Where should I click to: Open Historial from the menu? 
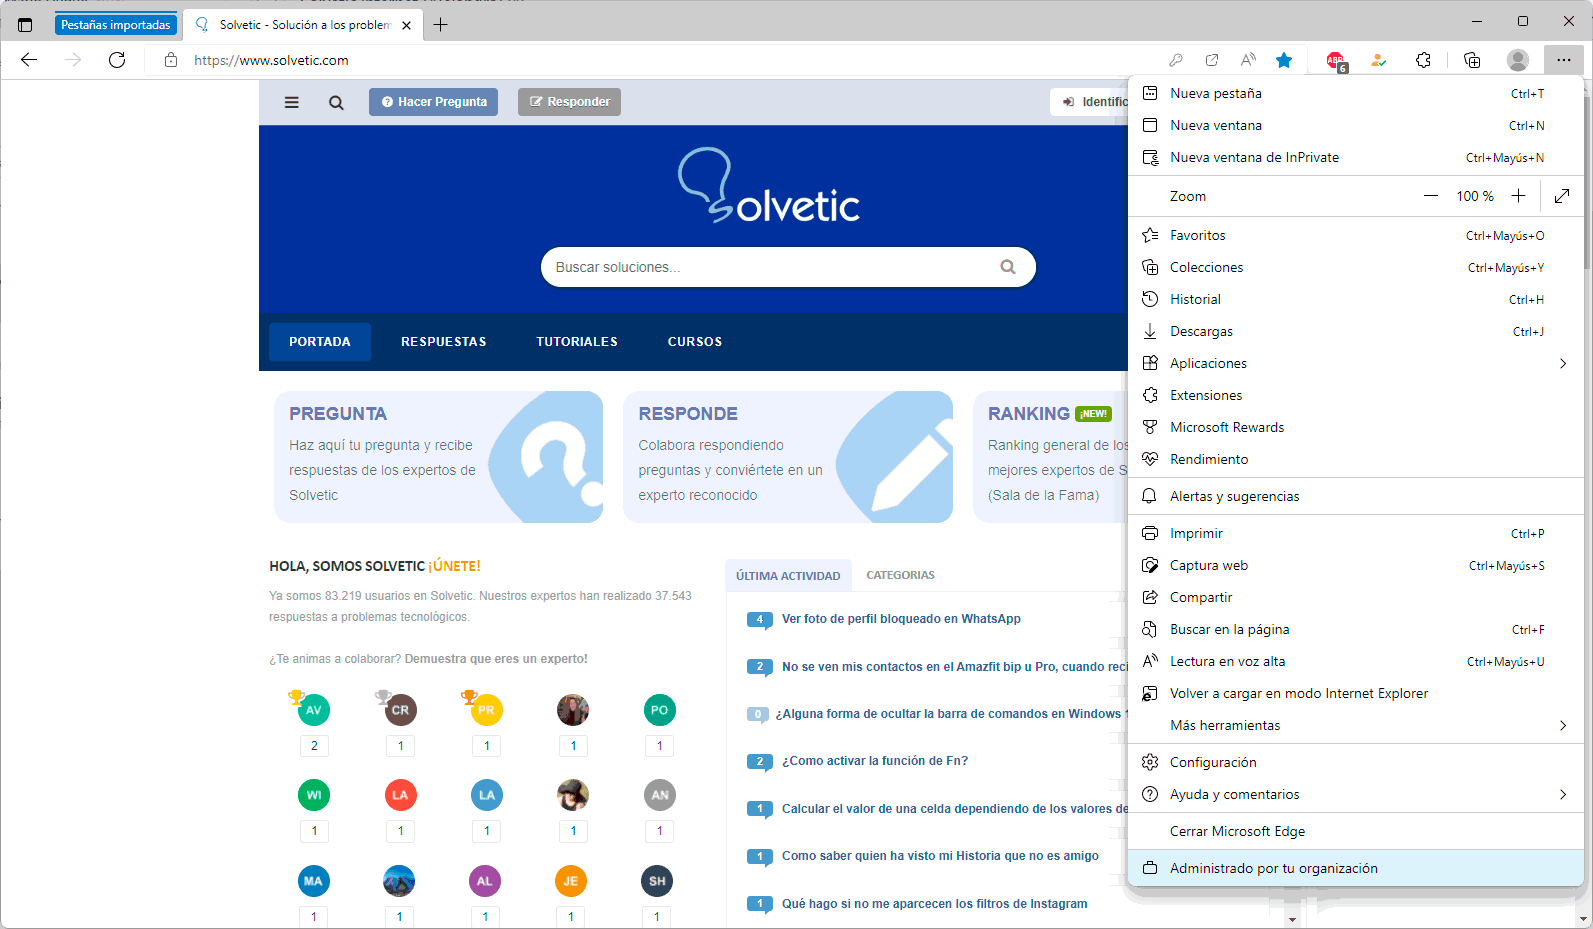coord(1356,299)
